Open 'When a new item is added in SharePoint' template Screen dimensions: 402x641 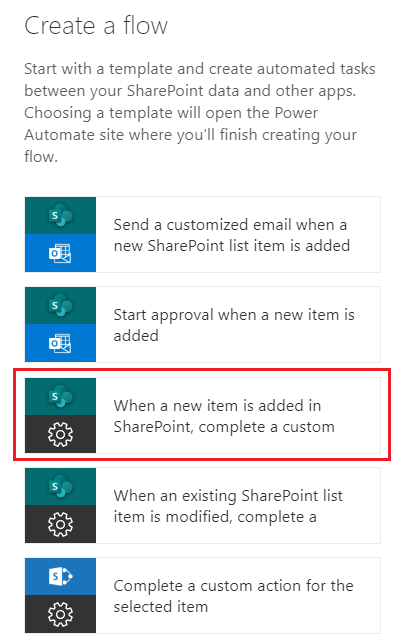(202, 415)
